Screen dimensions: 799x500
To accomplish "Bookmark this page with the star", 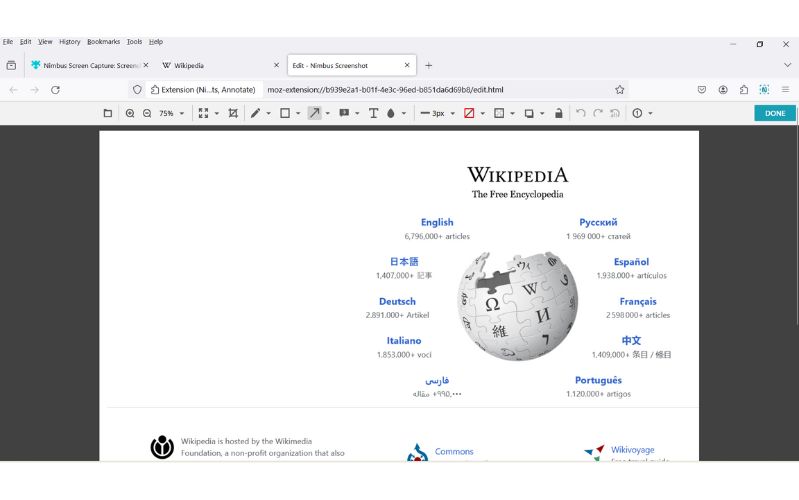I will (x=619, y=90).
